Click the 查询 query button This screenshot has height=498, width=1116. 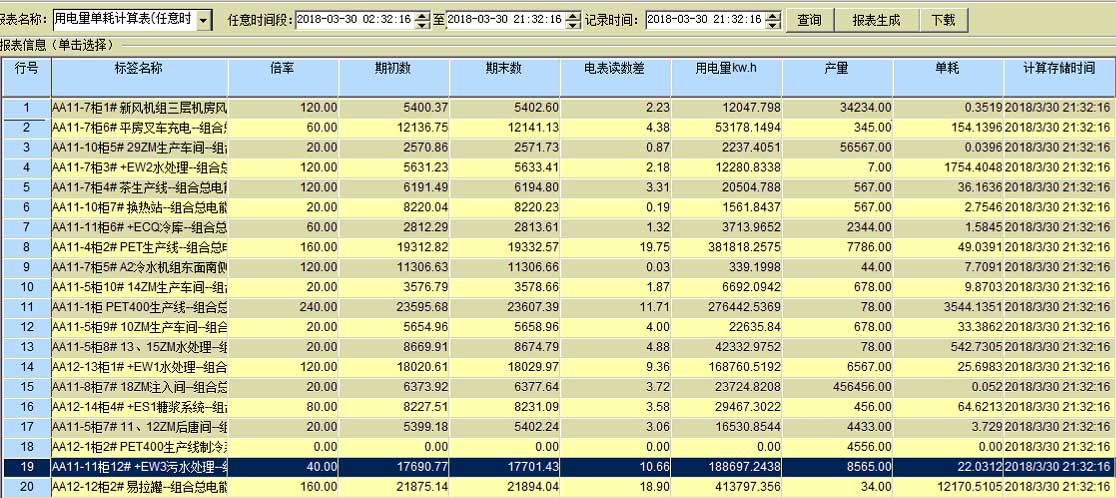click(x=809, y=20)
